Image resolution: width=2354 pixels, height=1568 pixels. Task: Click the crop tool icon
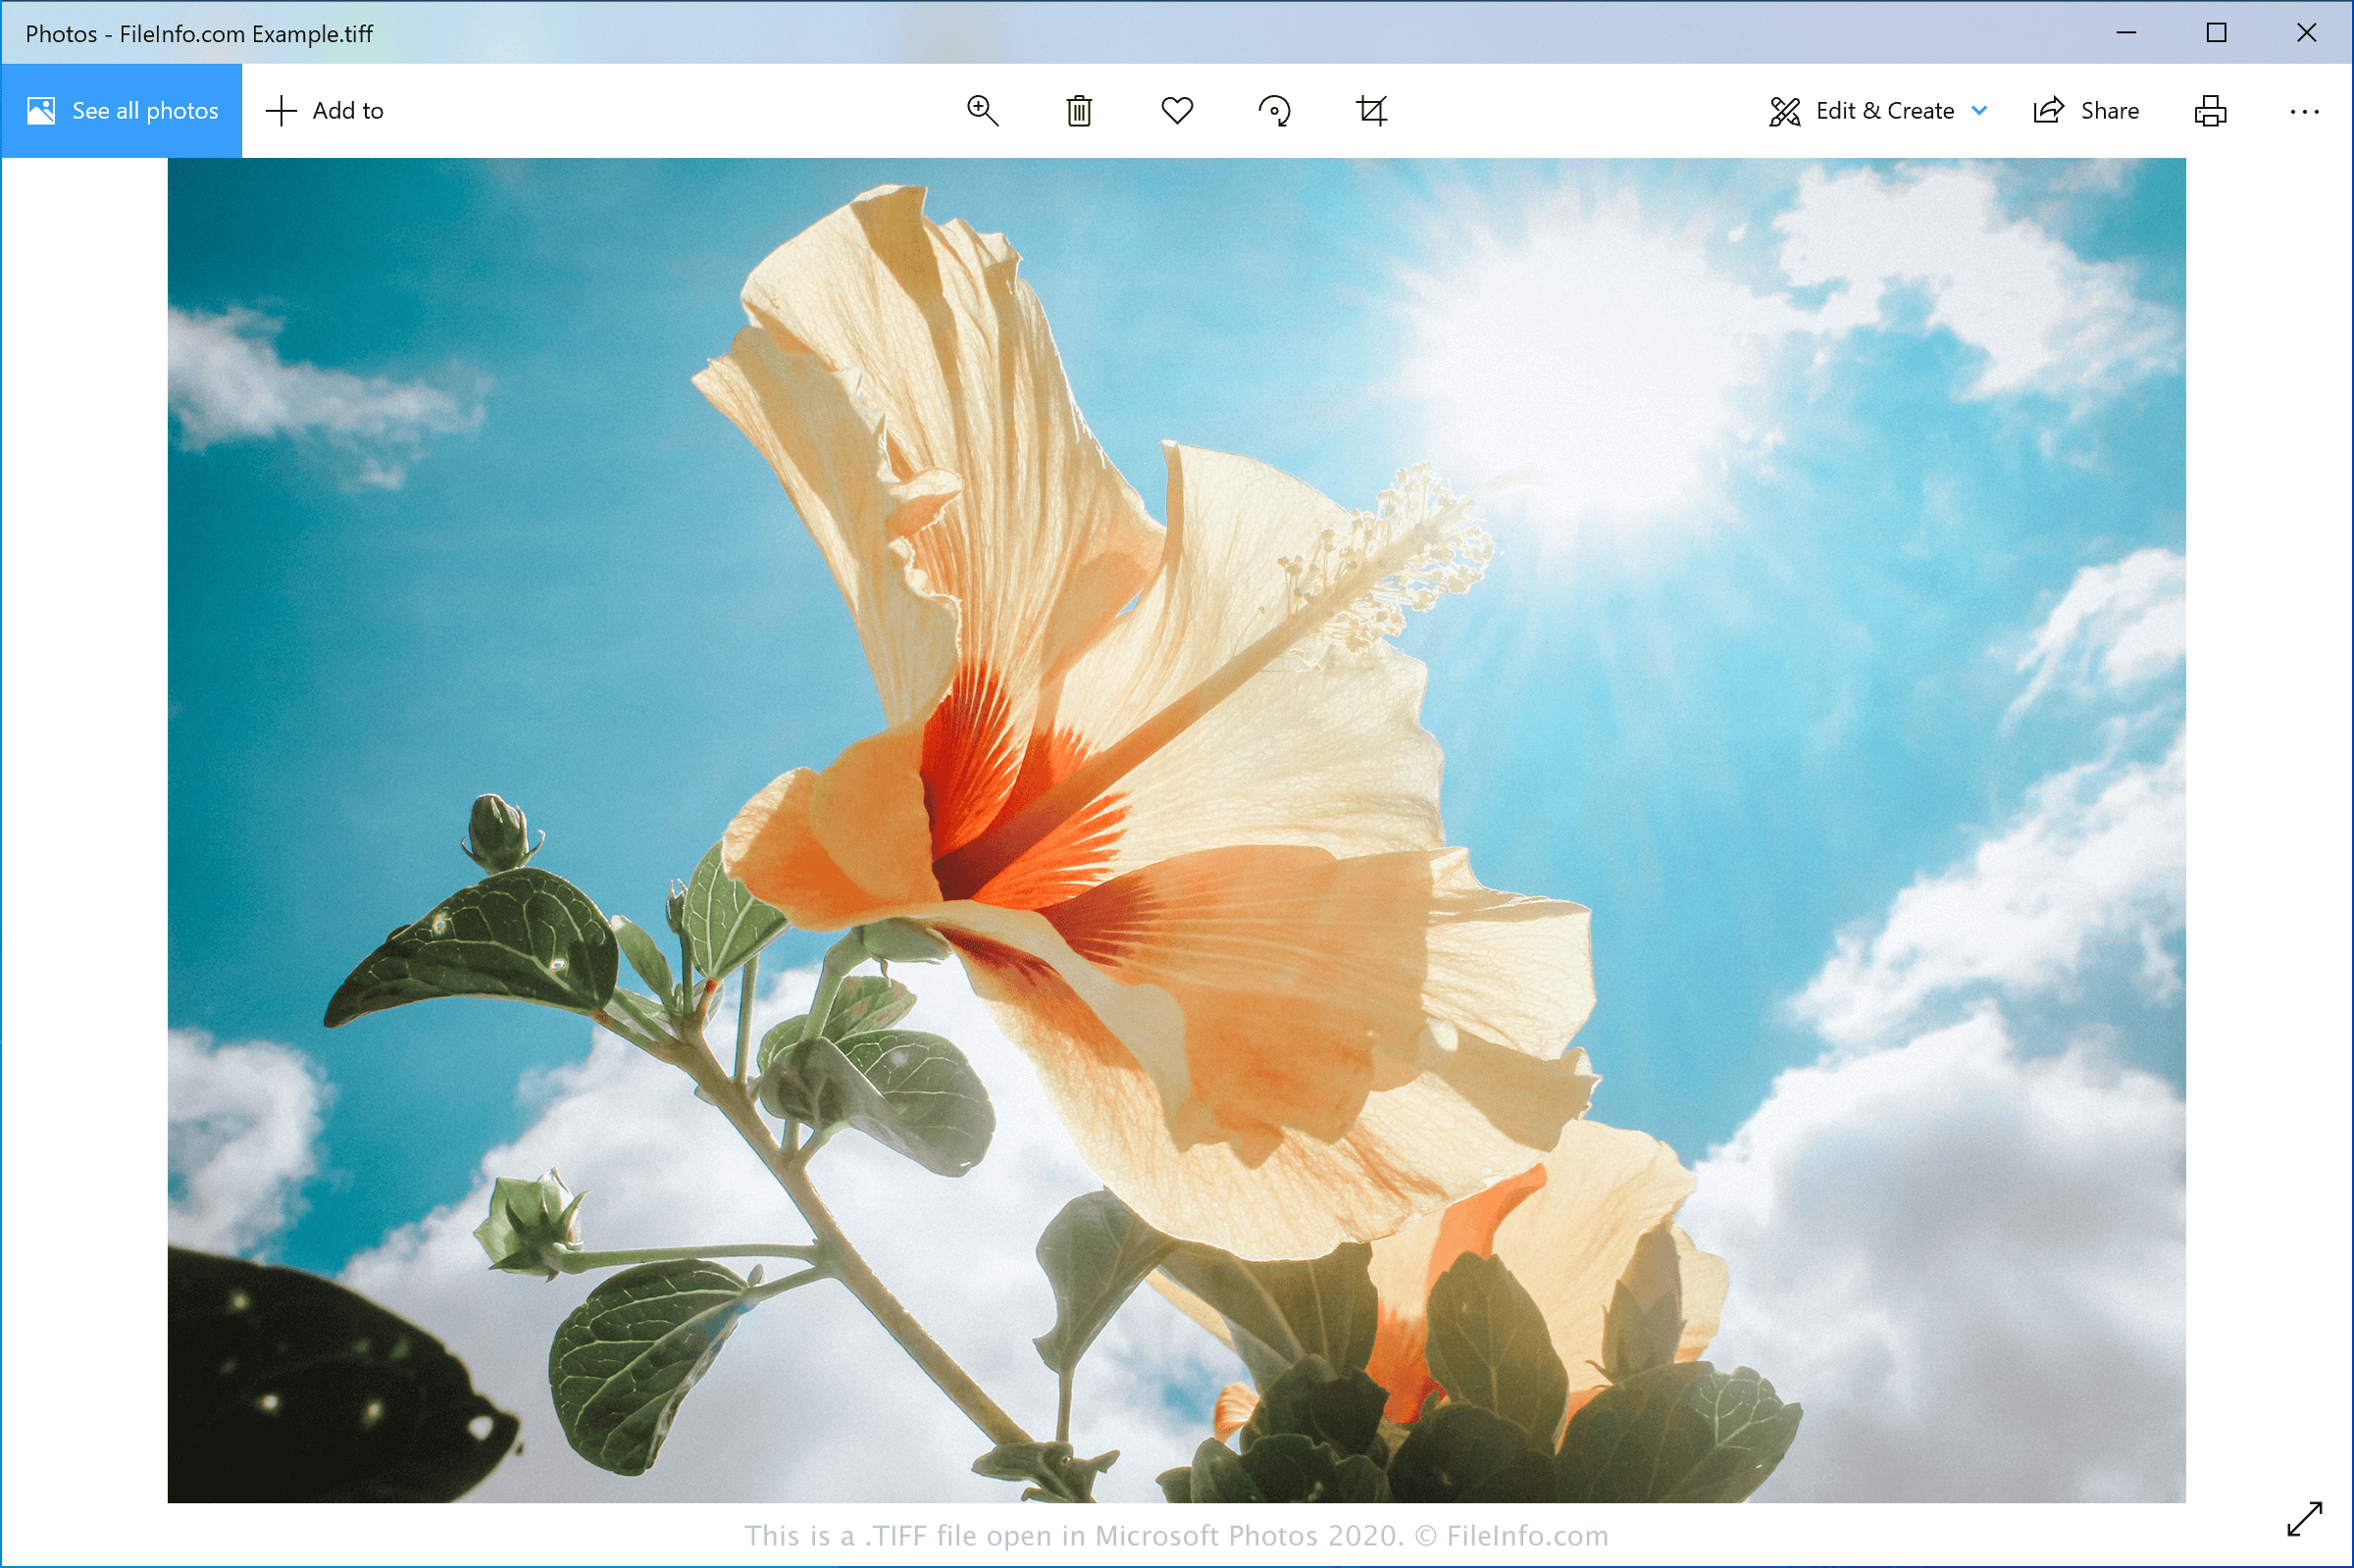(x=1370, y=109)
